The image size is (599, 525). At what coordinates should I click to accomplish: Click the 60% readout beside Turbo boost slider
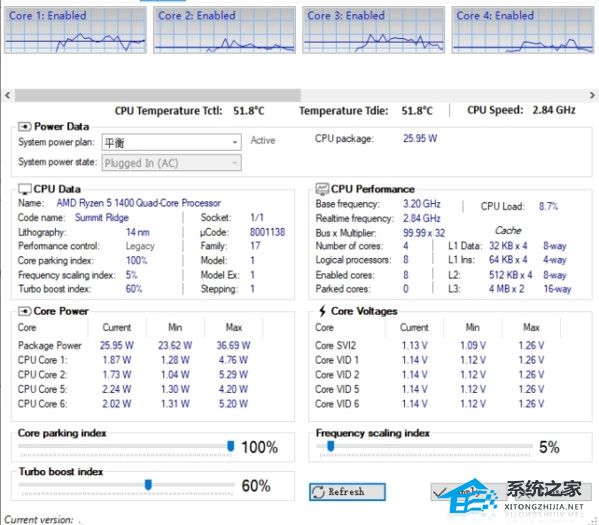point(256,486)
